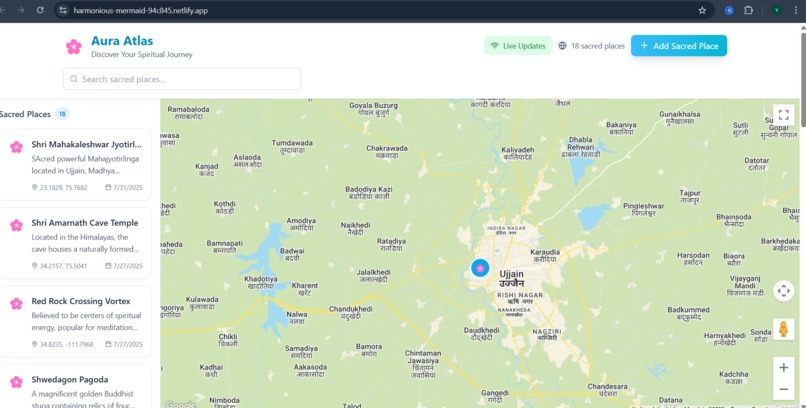This screenshot has width=806, height=408.
Task: Reload the page in browser
Action: [x=40, y=10]
